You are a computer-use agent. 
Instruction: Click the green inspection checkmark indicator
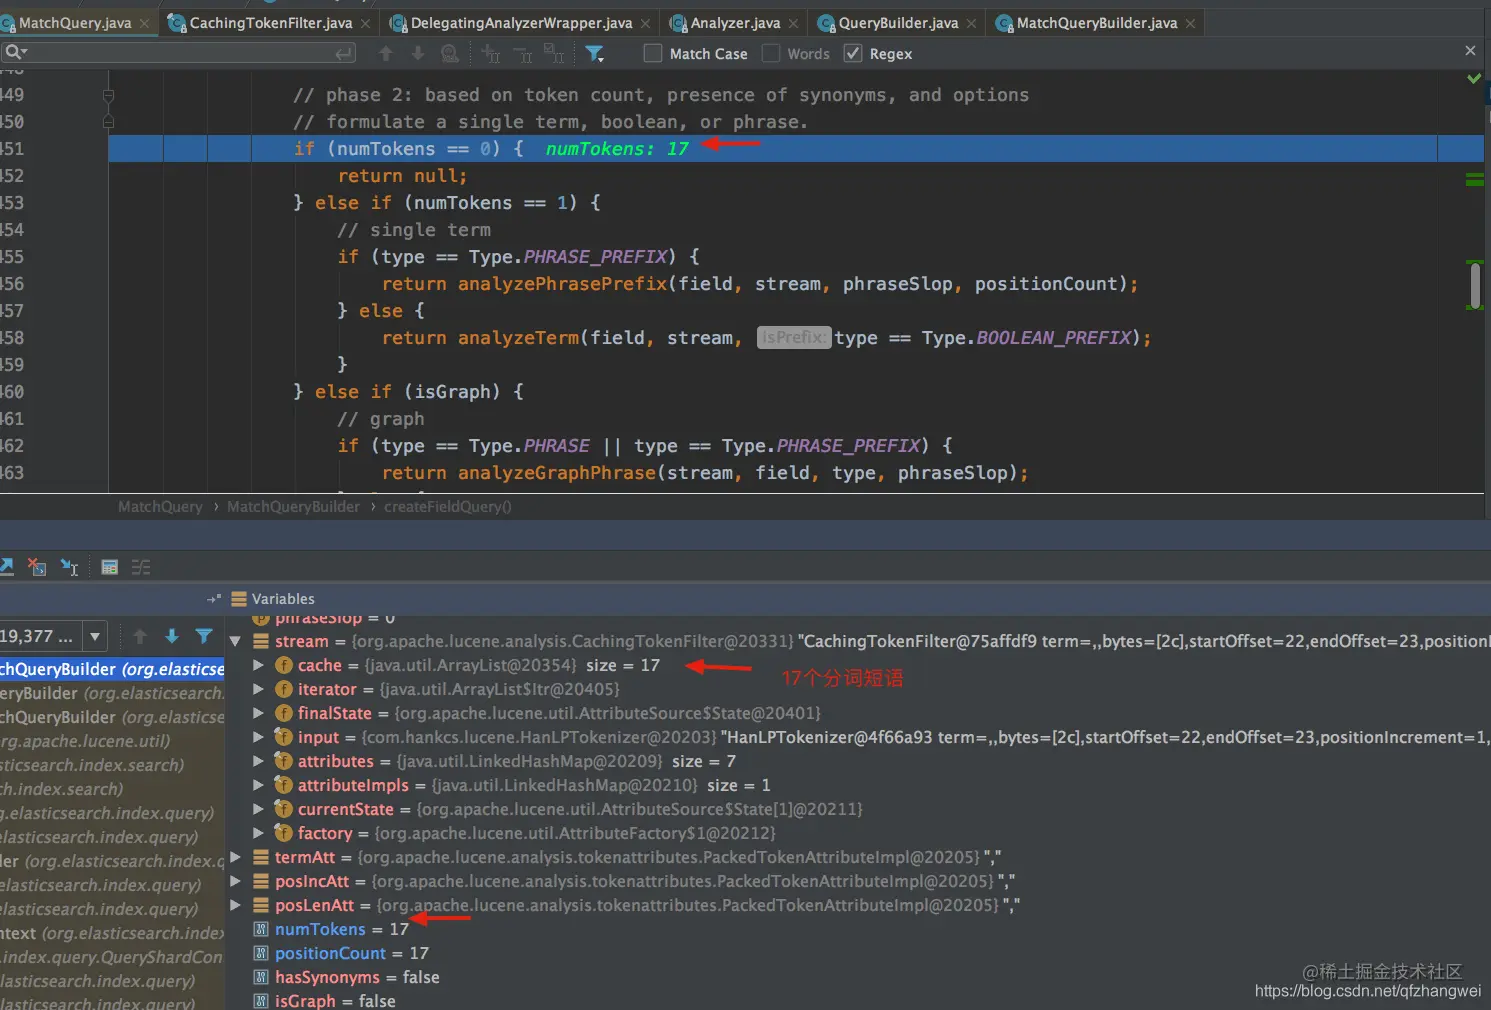(1474, 78)
